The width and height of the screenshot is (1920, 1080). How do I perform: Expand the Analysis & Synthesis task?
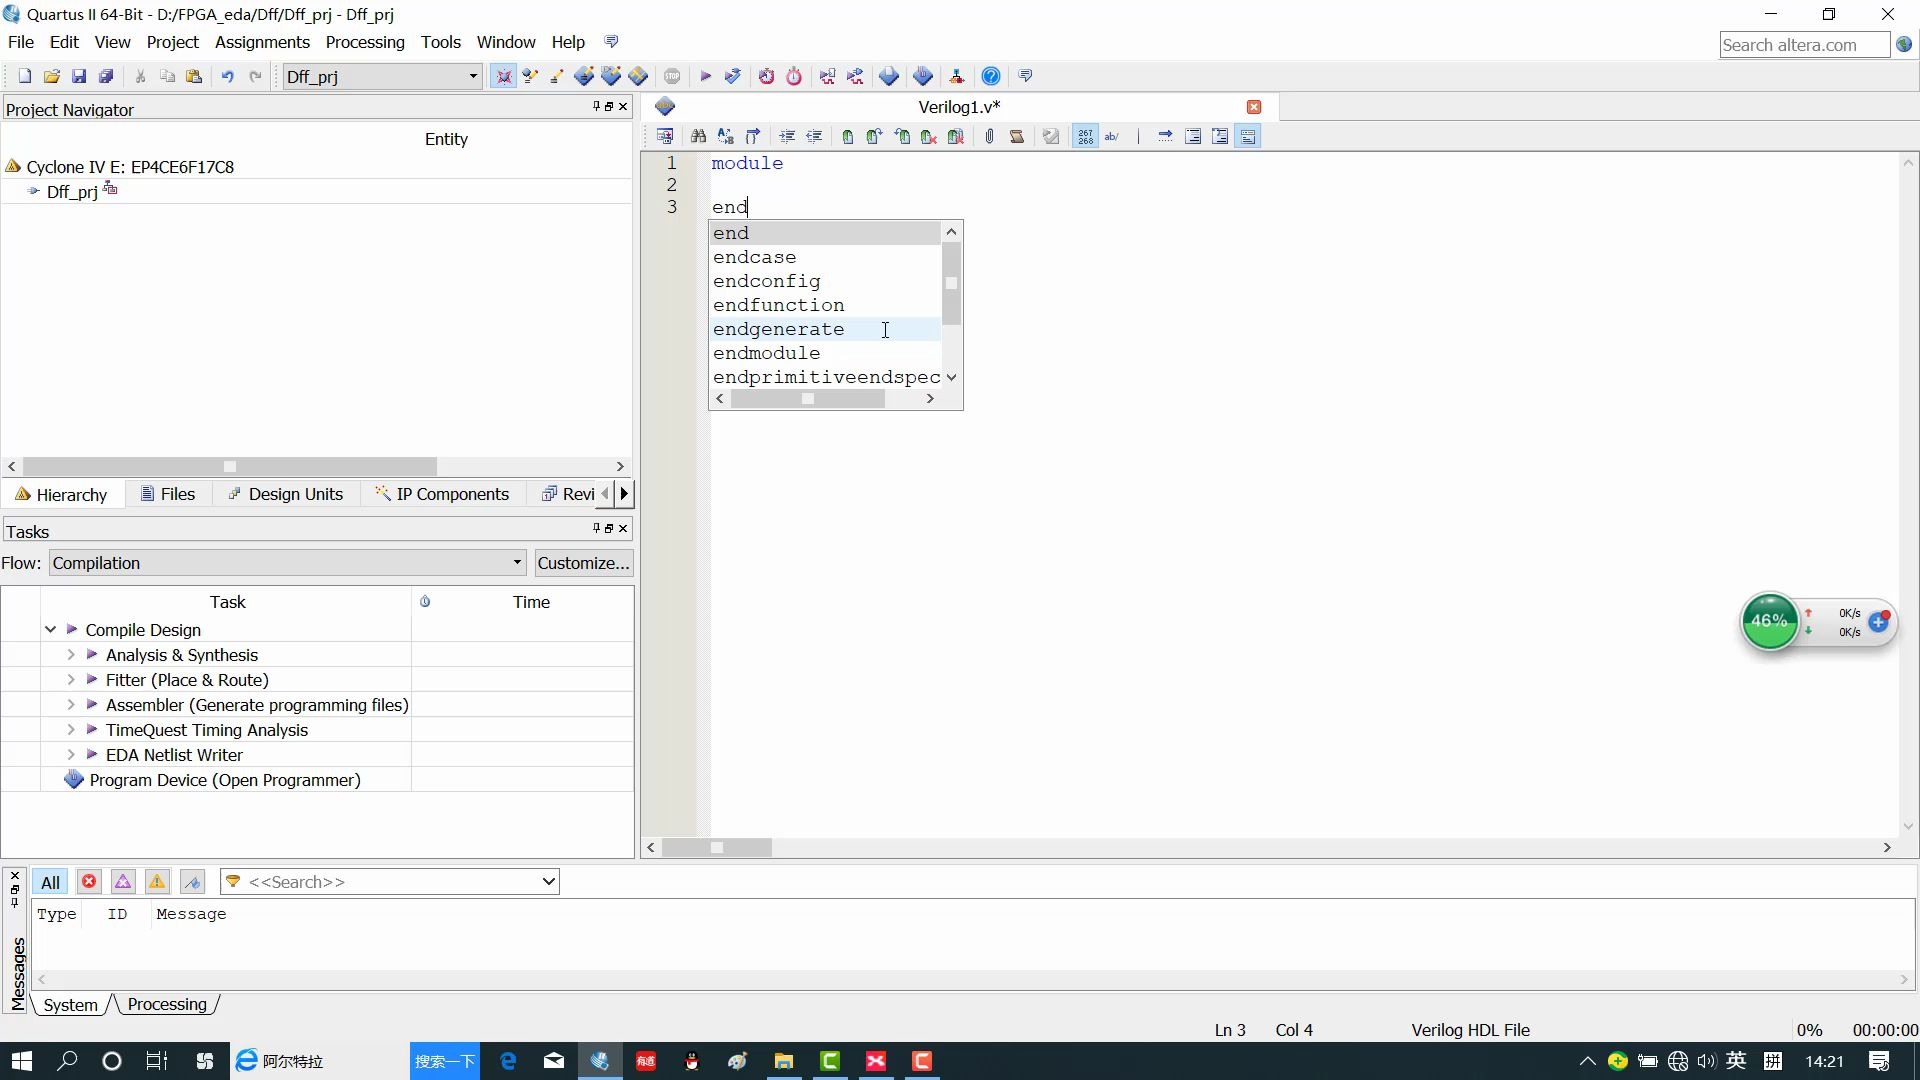click(x=71, y=655)
